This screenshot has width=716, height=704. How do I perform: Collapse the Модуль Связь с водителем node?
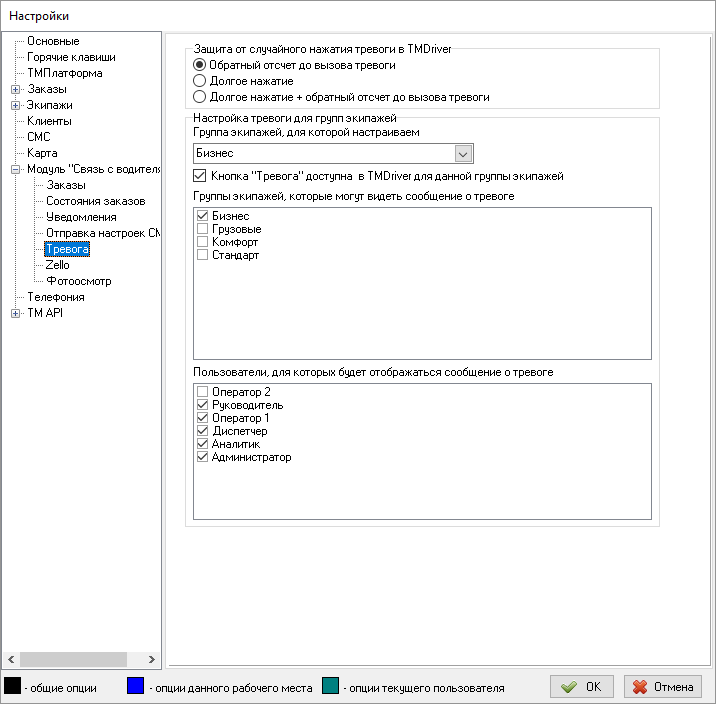[x=16, y=169]
